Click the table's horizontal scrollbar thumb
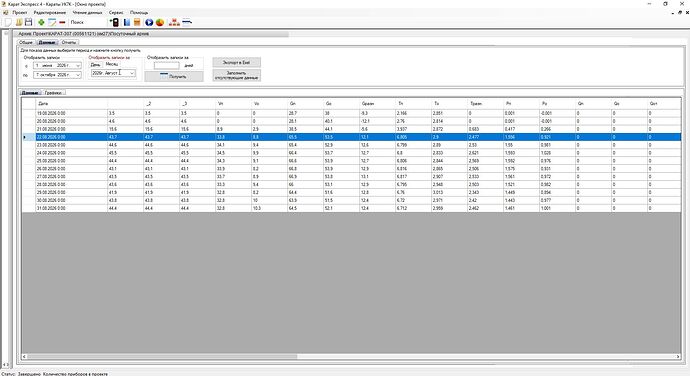 [162, 356]
